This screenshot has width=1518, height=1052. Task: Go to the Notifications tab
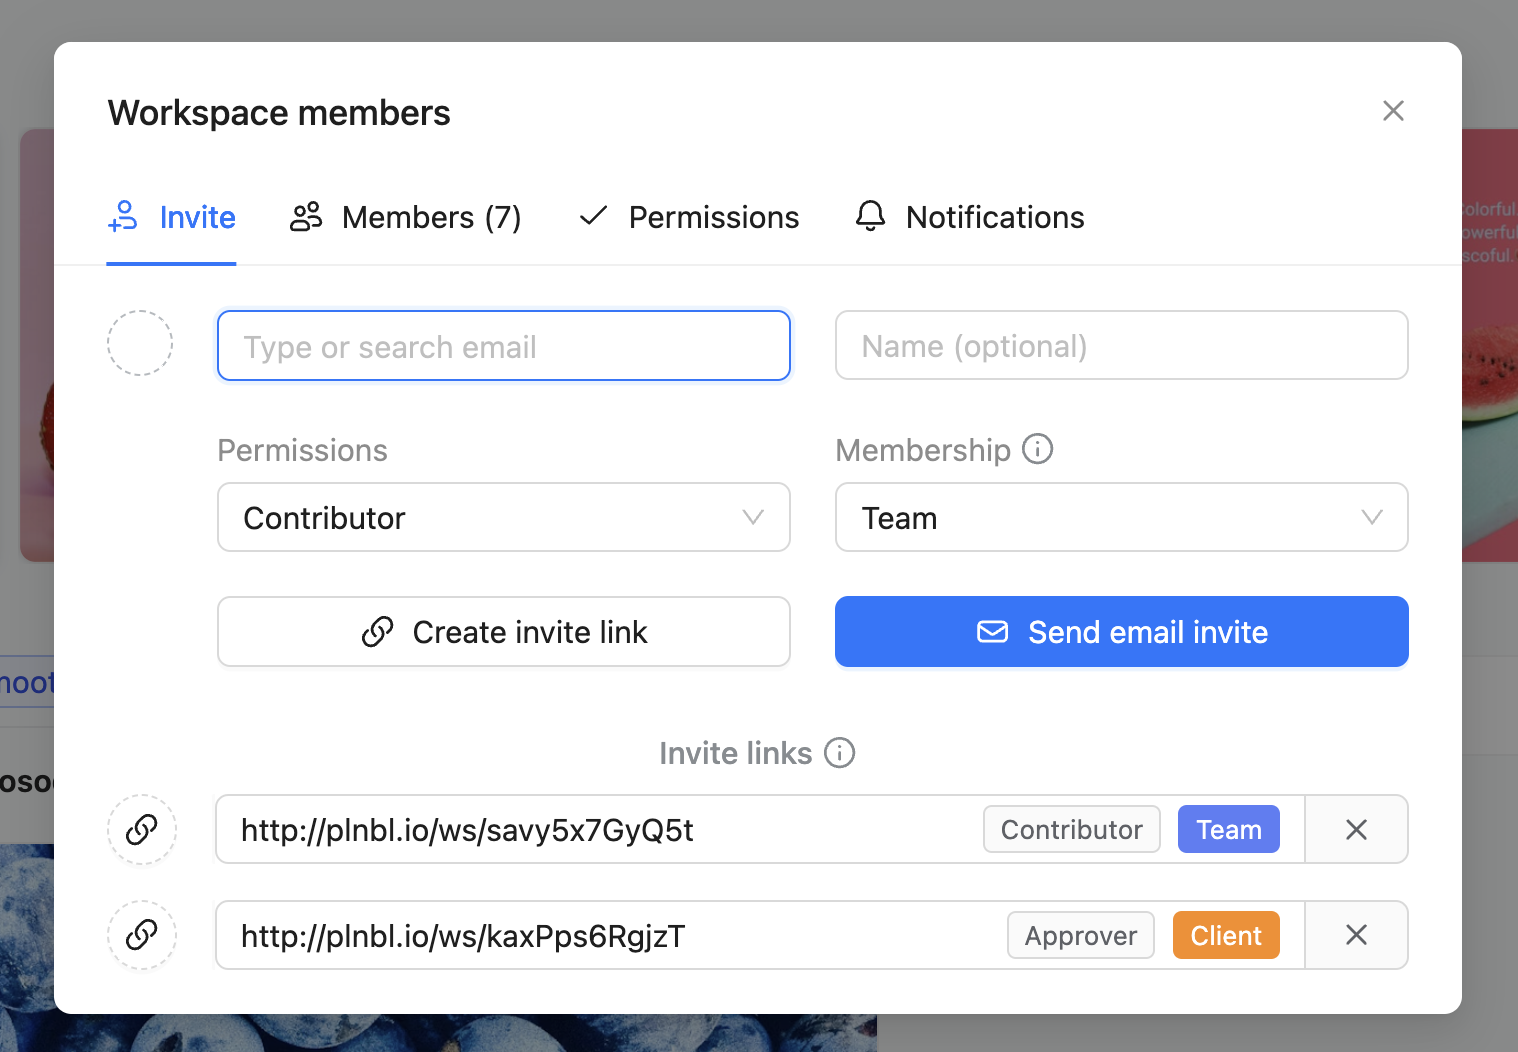970,217
